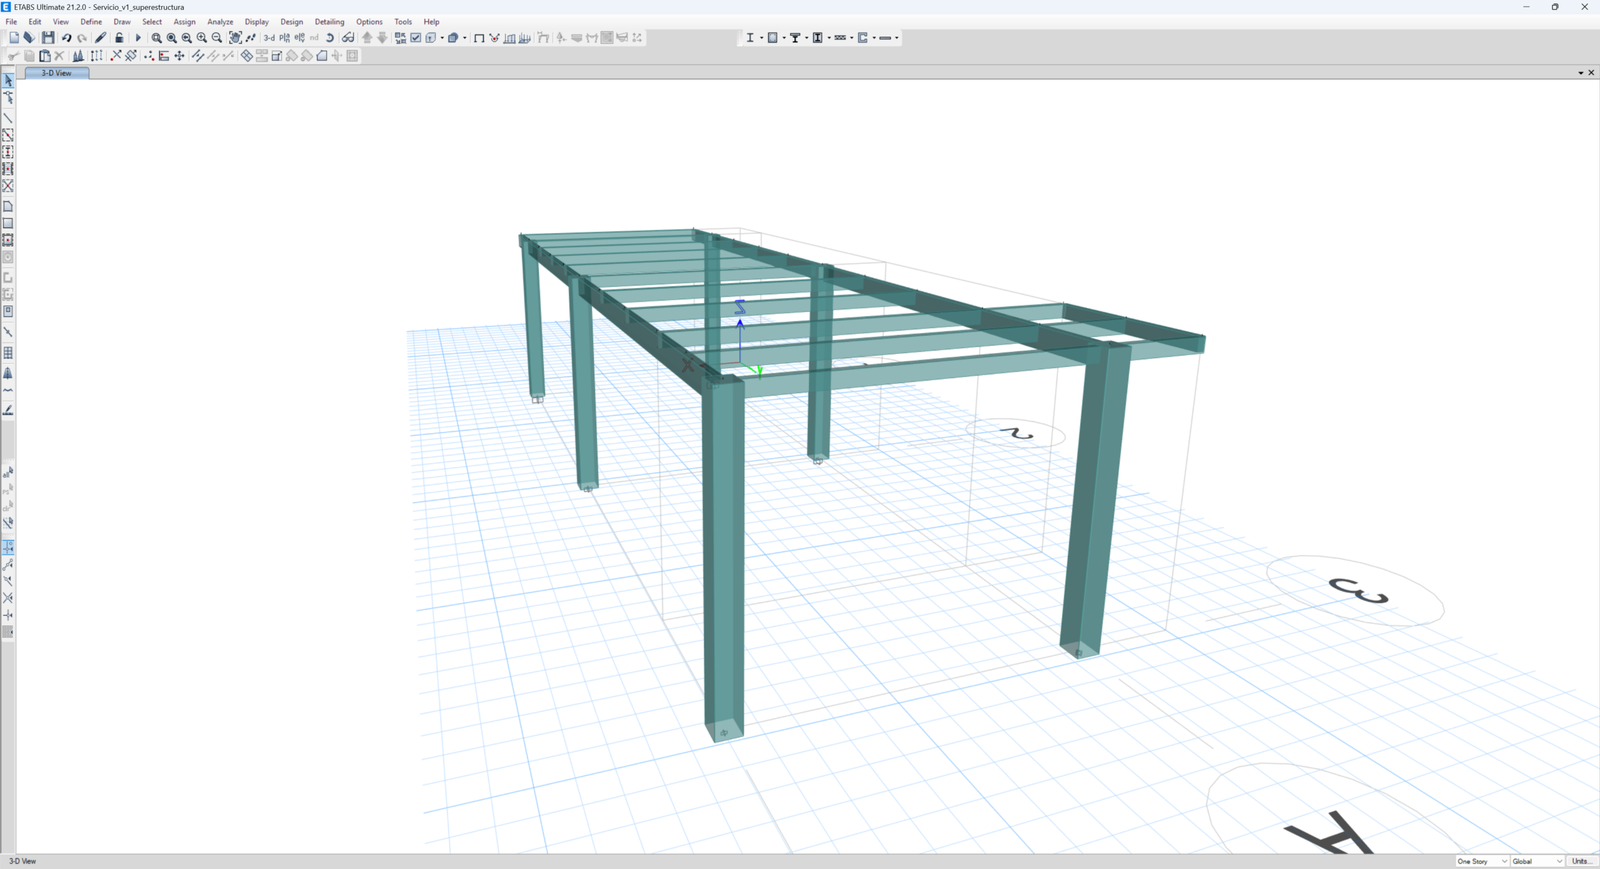Move down in the story list
This screenshot has width=1600, height=869.
382,38
